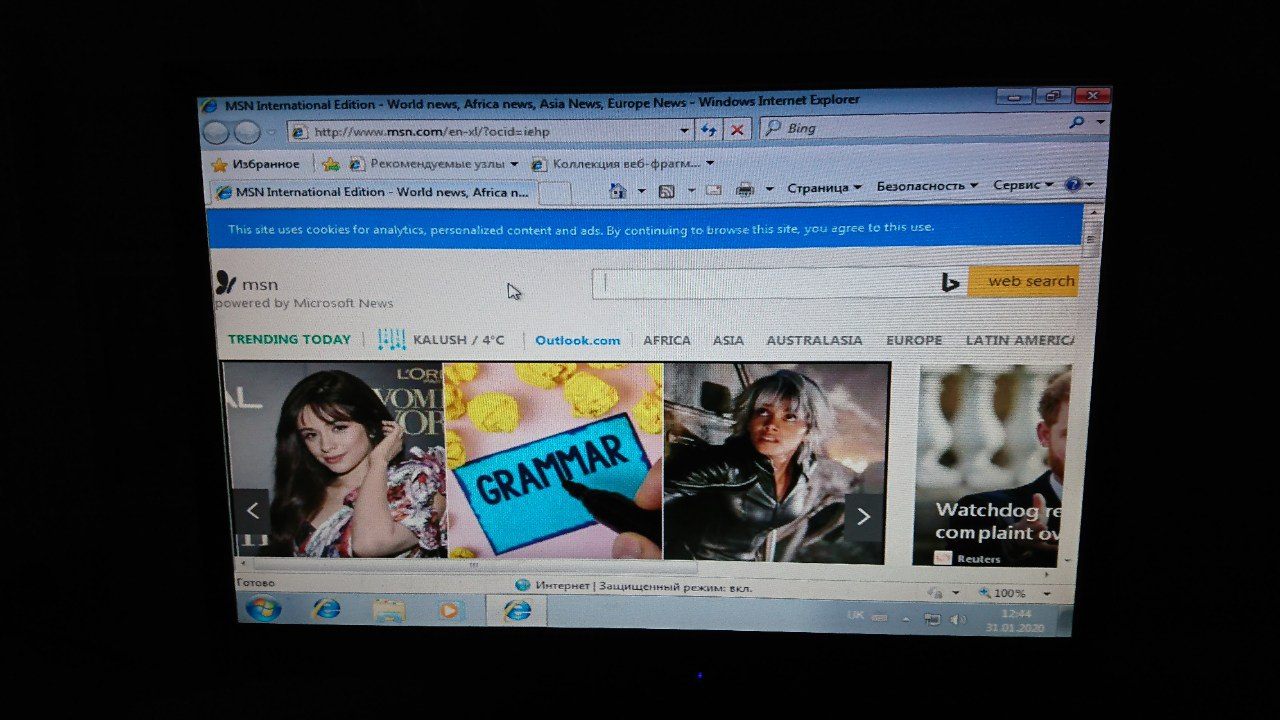
Task: Click the Kalush weather icon
Action: pos(391,339)
